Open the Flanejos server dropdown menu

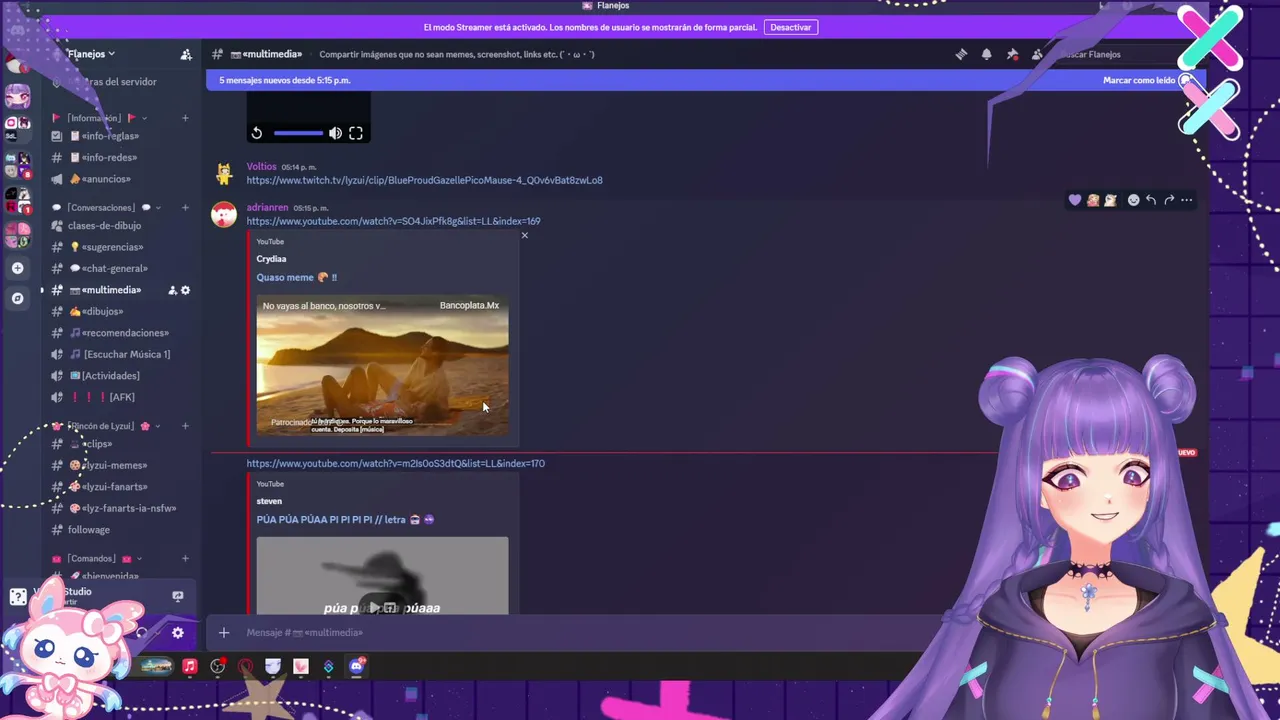91,54
